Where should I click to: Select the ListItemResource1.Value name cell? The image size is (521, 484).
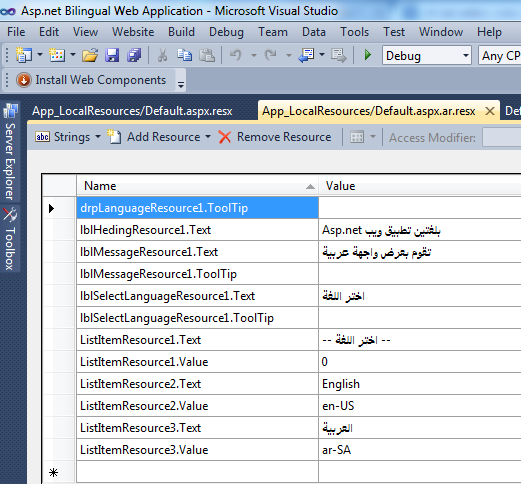(197, 362)
